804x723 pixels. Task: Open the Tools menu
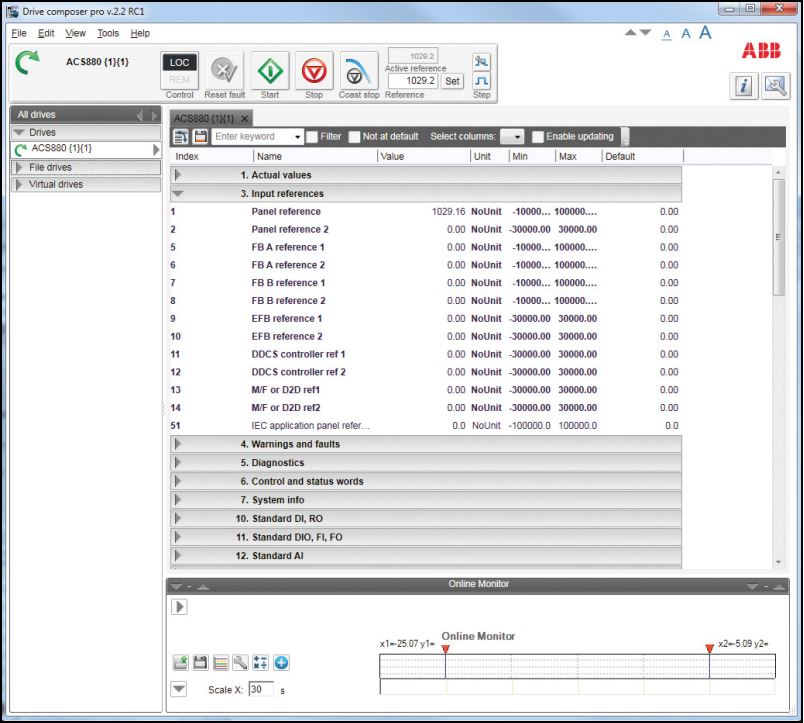pyautogui.click(x=108, y=33)
